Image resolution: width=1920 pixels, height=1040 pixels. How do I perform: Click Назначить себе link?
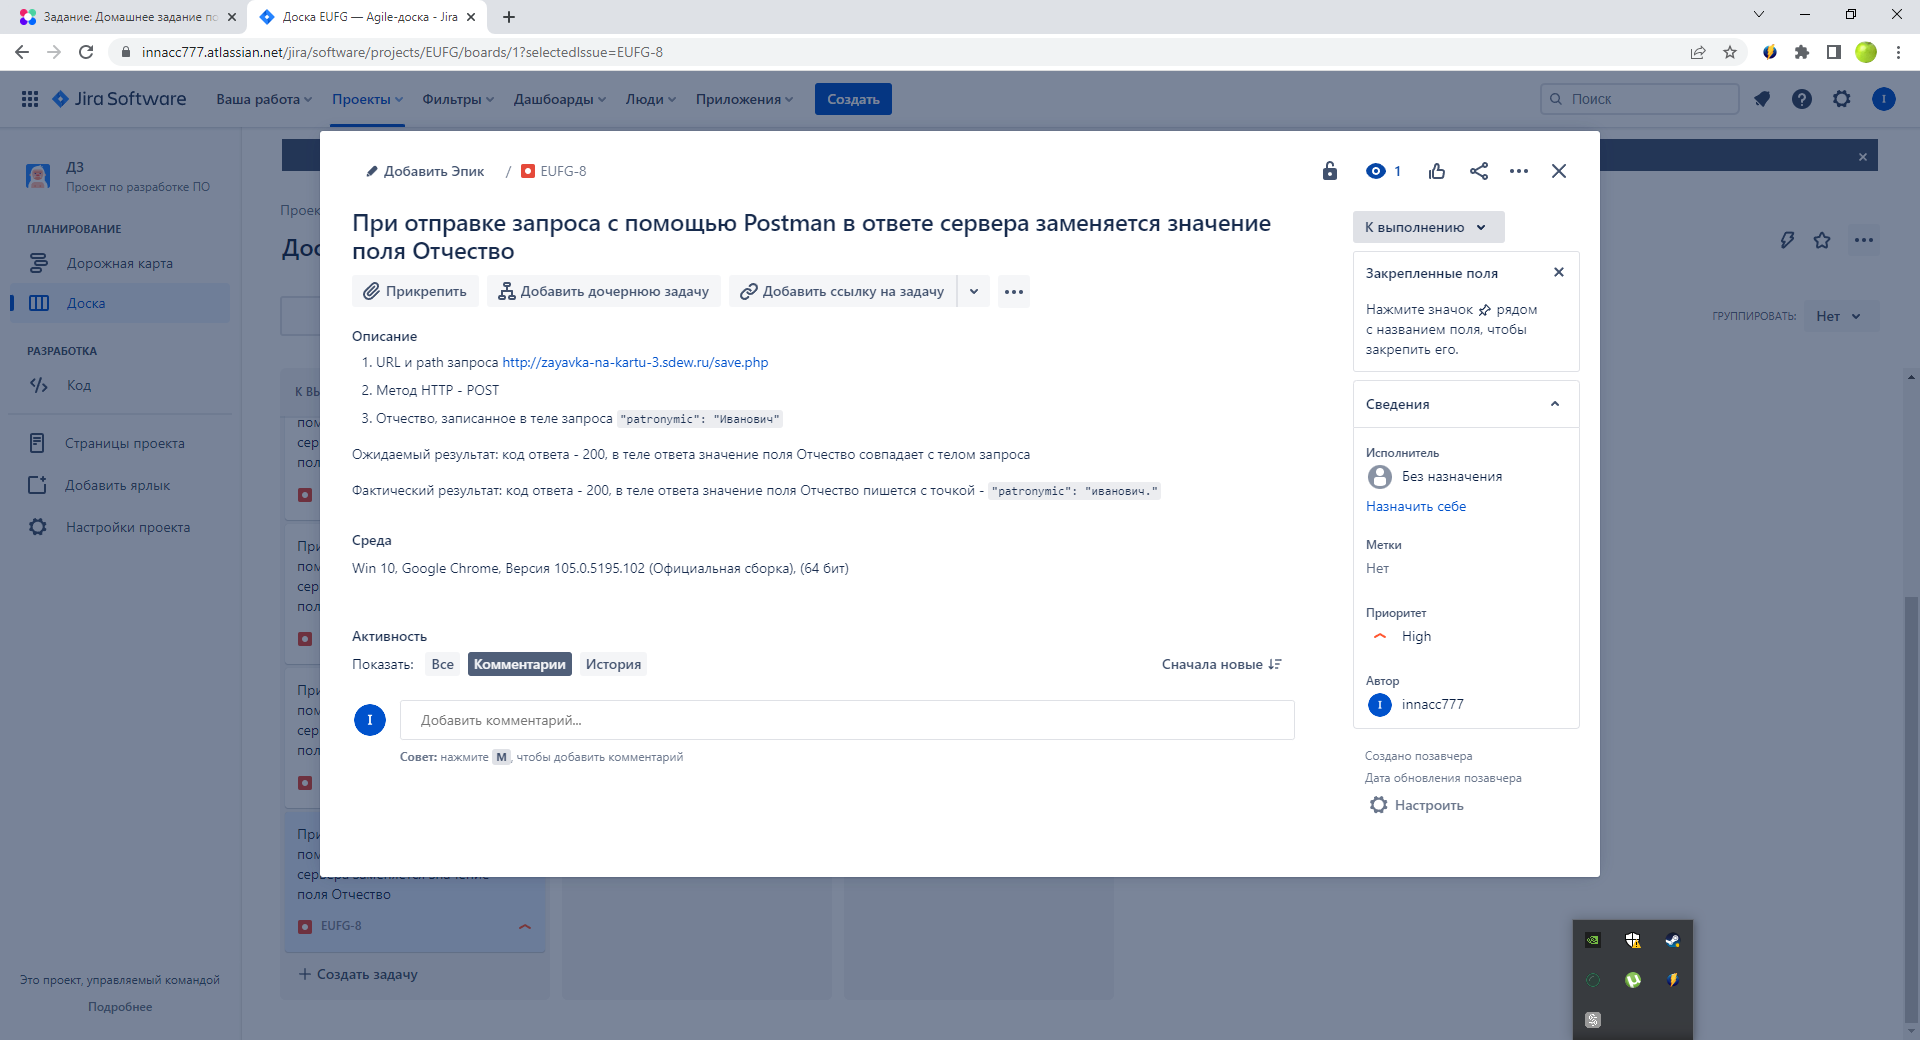point(1416,506)
